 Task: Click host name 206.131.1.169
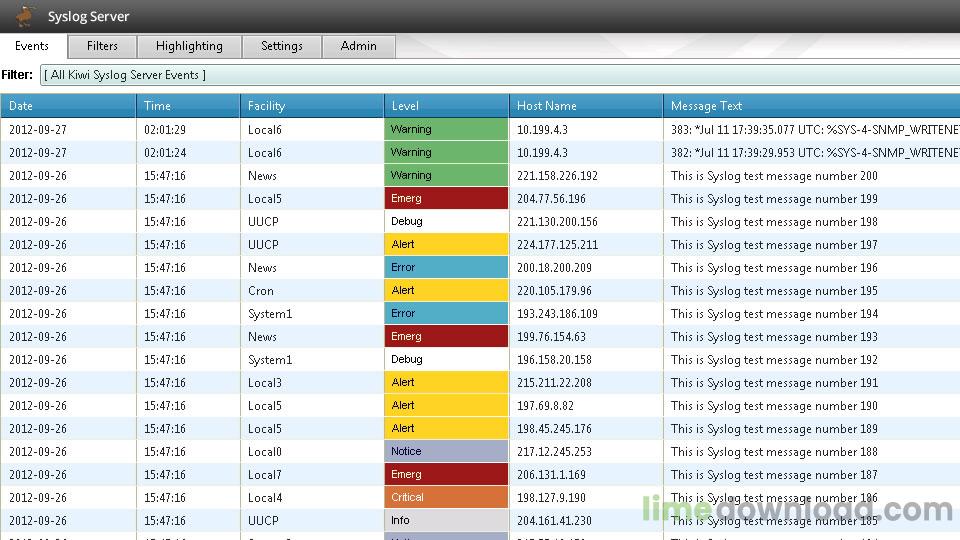coord(551,474)
